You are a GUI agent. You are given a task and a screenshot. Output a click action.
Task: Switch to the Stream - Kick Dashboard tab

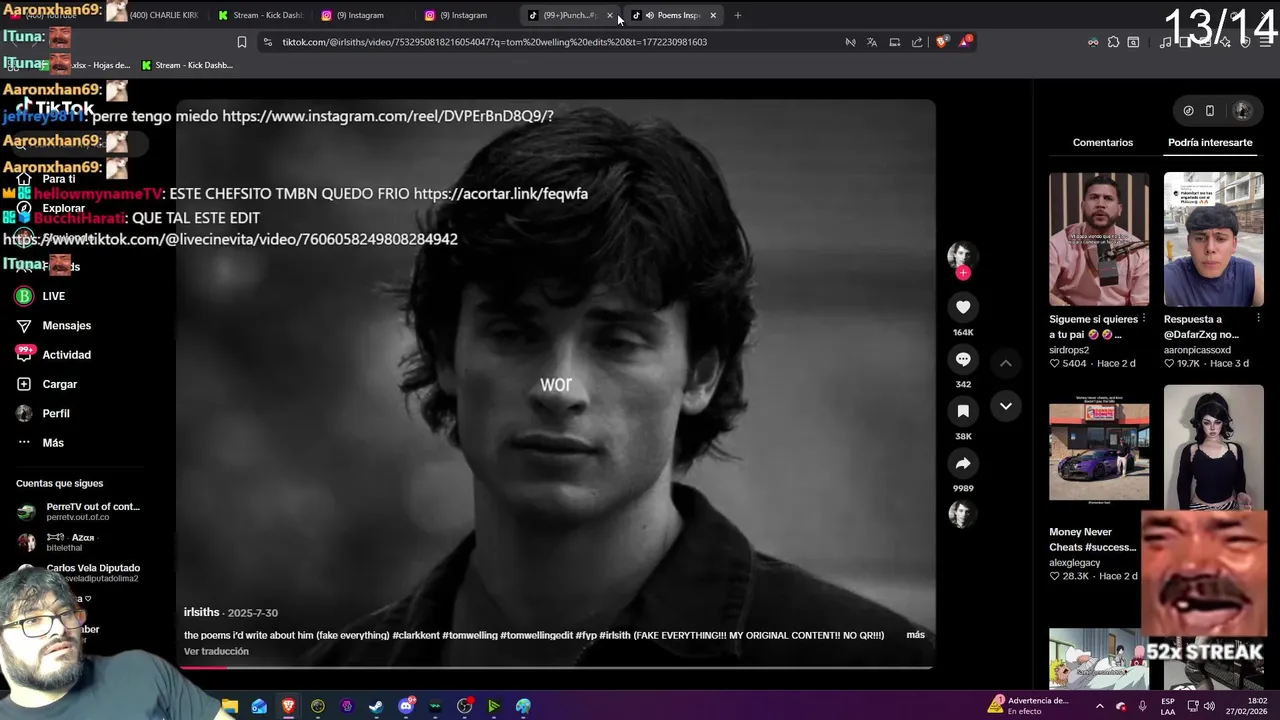point(260,15)
